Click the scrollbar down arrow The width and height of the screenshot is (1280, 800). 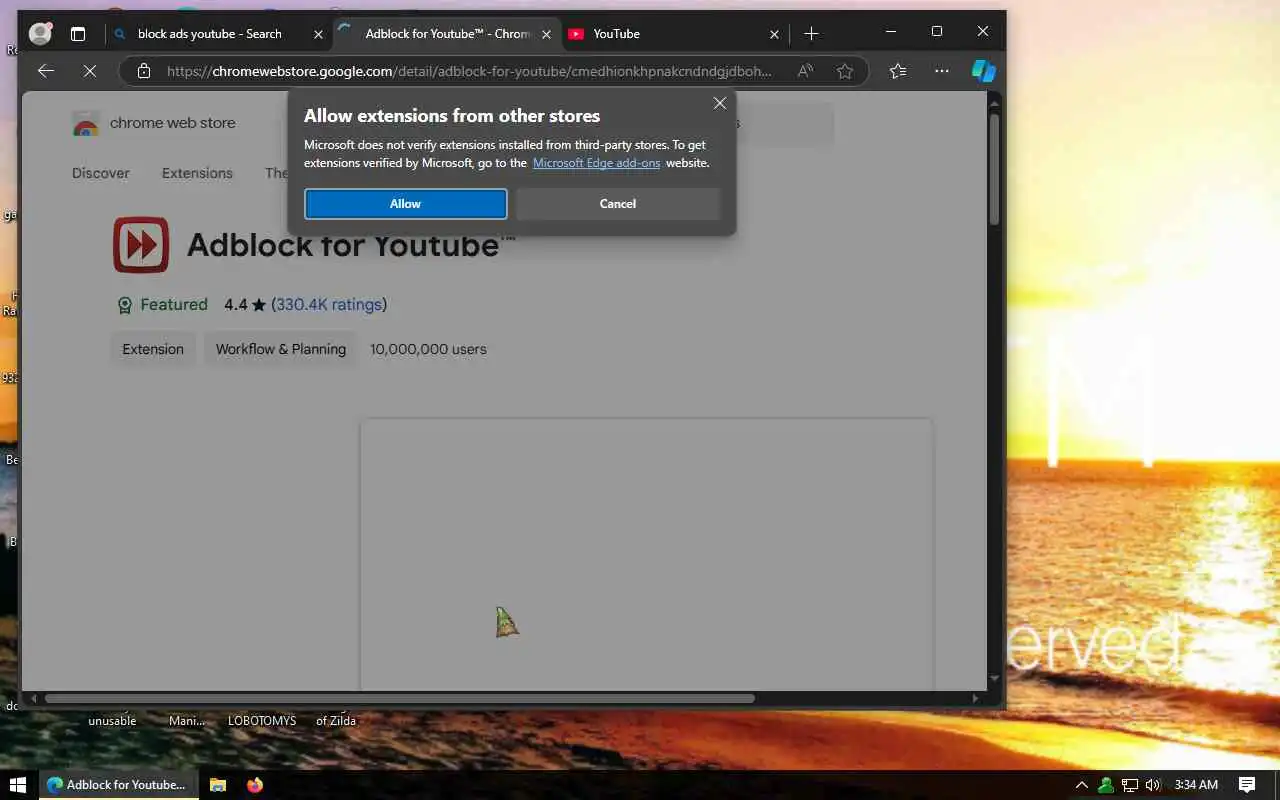pyautogui.click(x=994, y=679)
